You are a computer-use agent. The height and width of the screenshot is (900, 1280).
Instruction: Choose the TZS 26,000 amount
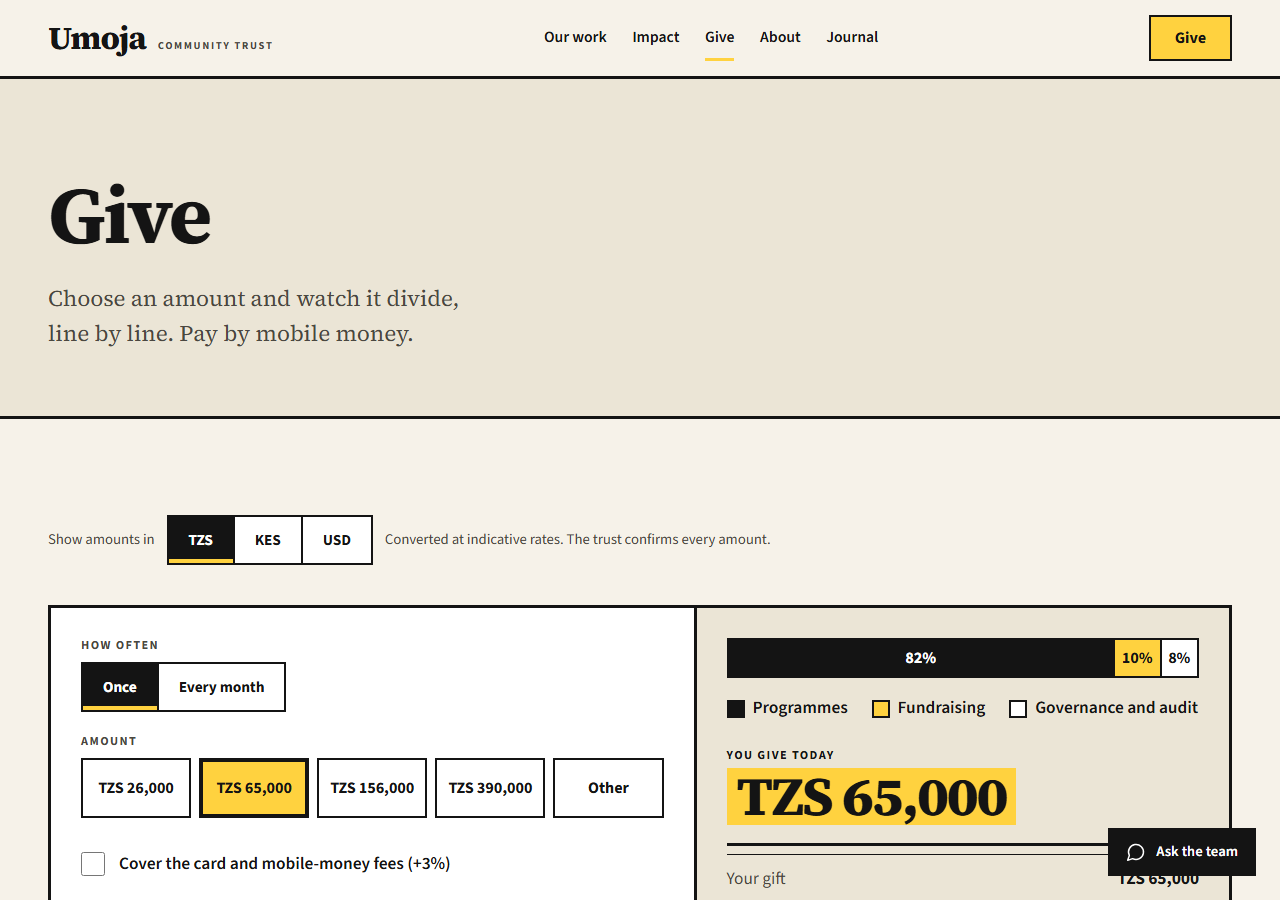point(136,788)
